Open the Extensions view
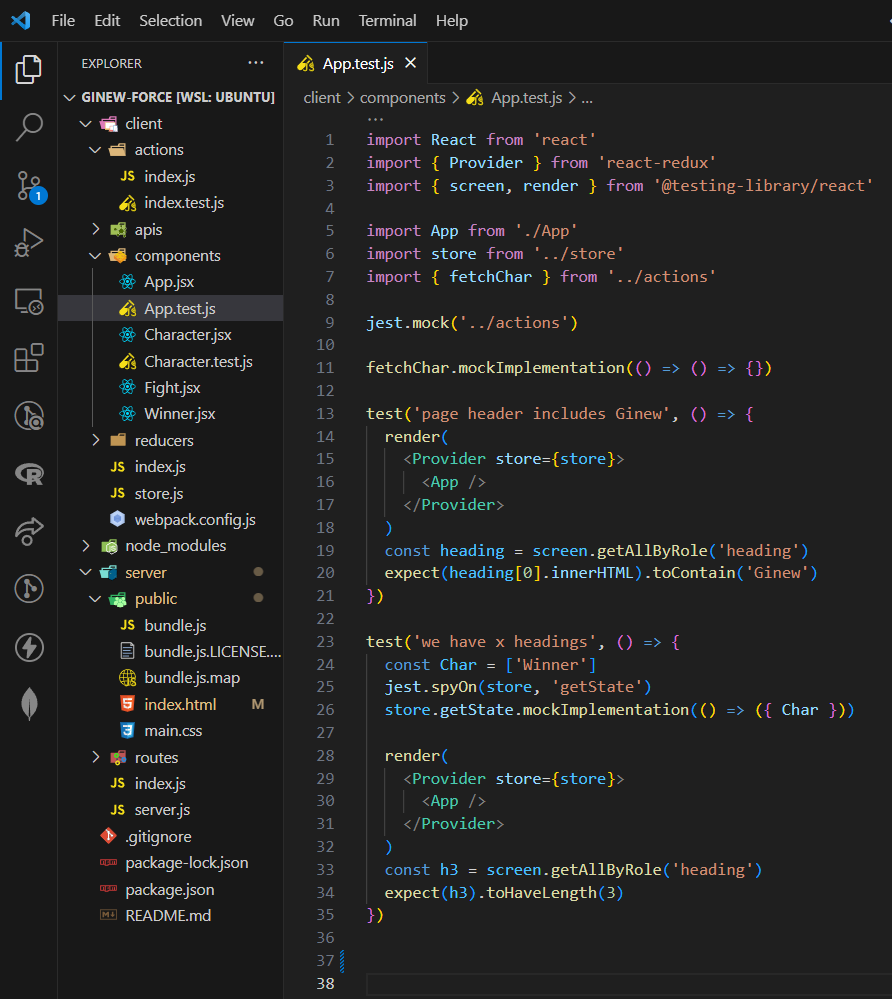The image size is (892, 999). 29,358
